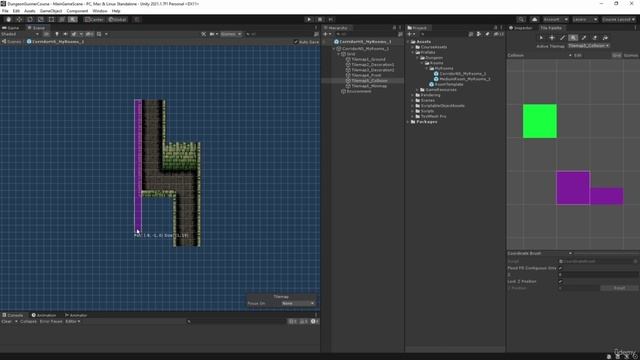The width and height of the screenshot is (640, 360).
Task: Switch to the Animation tab
Action: pyautogui.click(x=44, y=315)
